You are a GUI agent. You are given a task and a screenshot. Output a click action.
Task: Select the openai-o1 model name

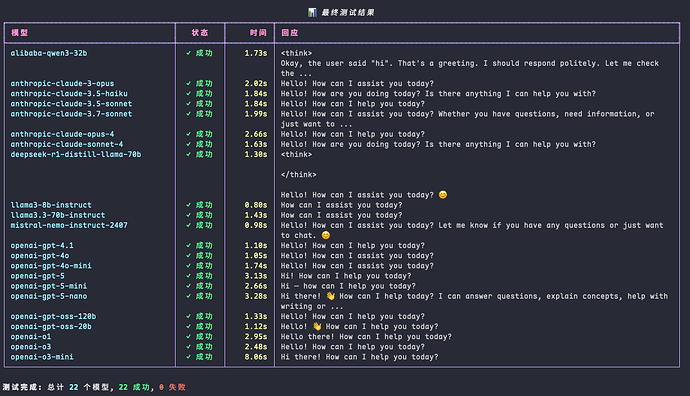pos(31,336)
